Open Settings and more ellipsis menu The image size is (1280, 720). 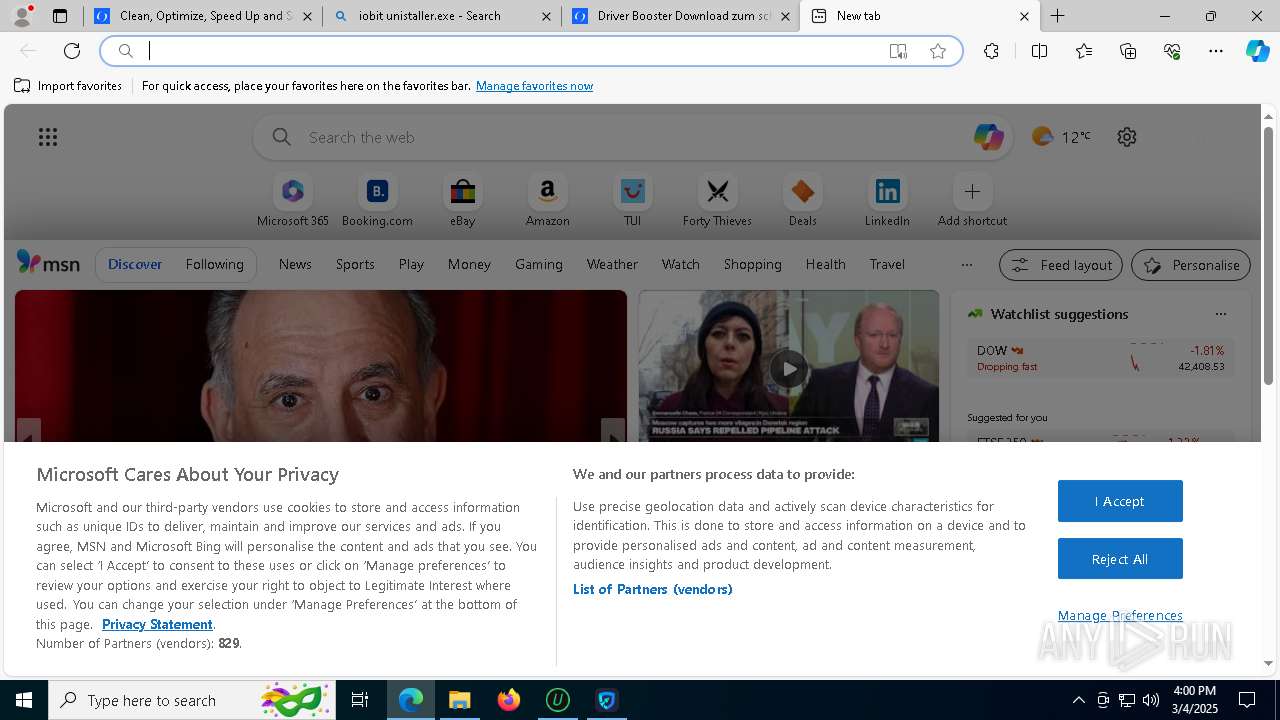(x=1216, y=51)
